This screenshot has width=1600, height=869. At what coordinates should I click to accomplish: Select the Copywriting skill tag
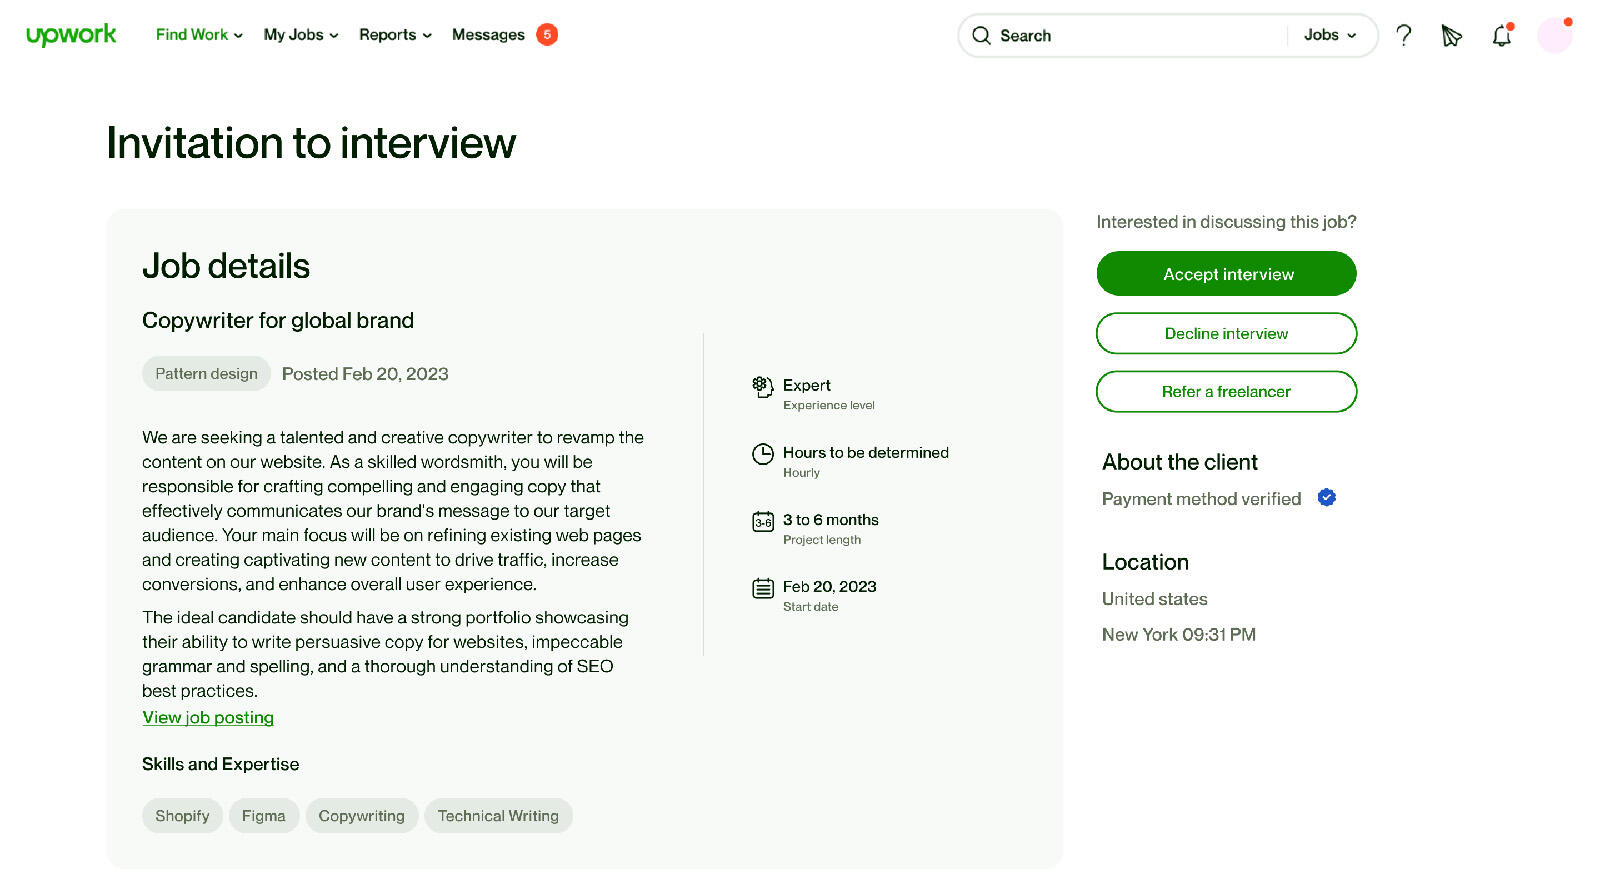(x=362, y=815)
